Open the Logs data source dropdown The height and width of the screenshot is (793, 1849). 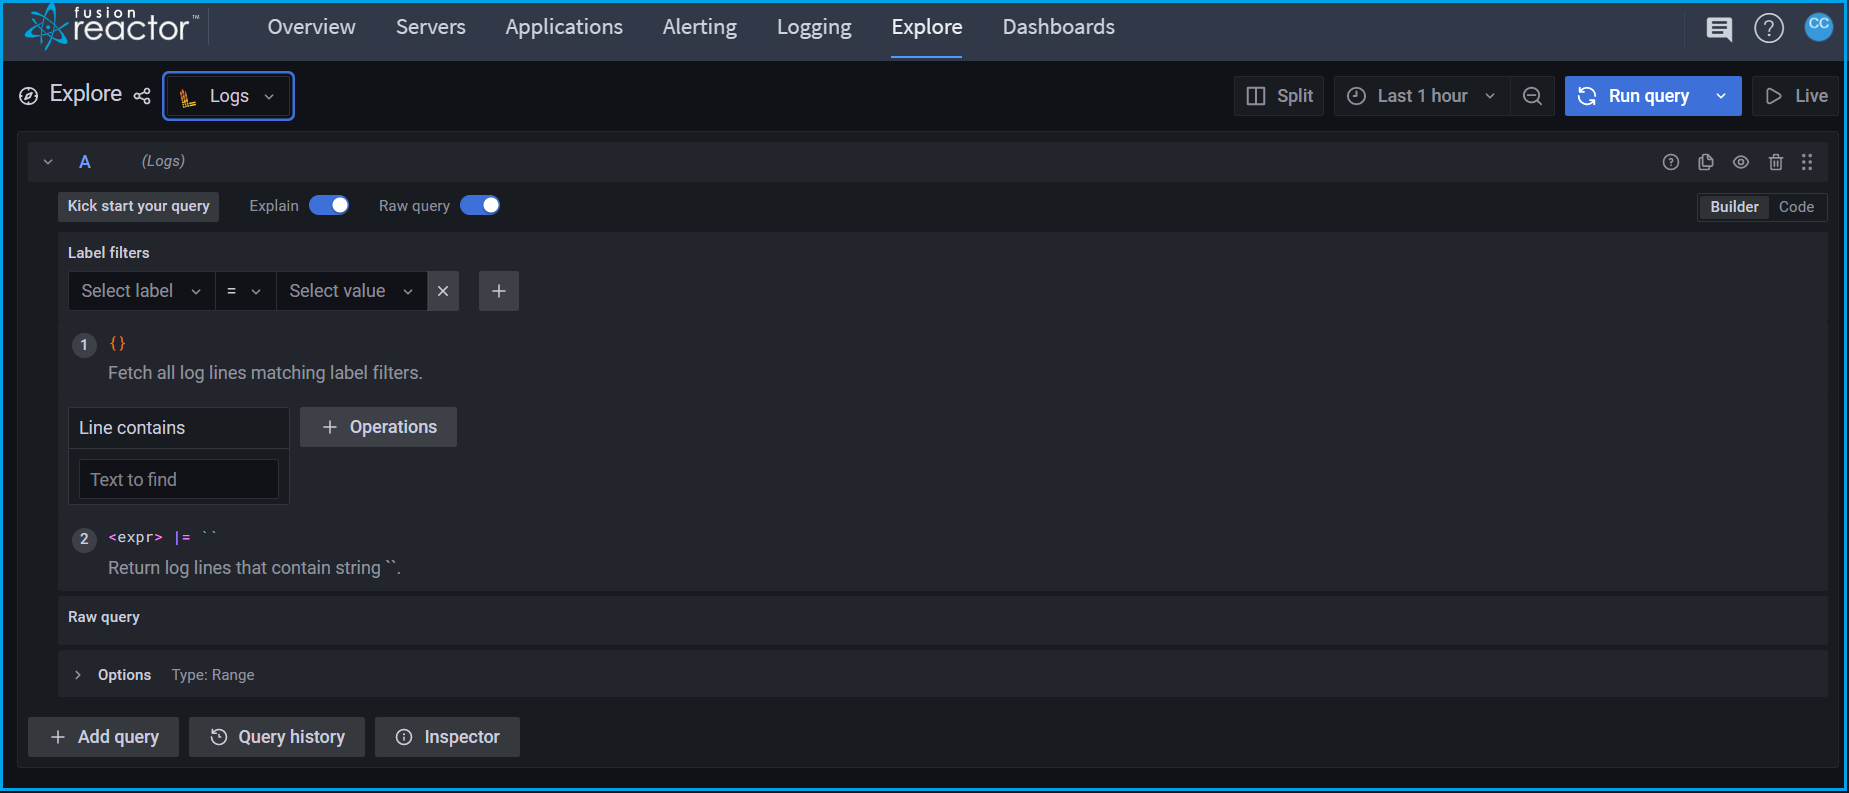229,96
